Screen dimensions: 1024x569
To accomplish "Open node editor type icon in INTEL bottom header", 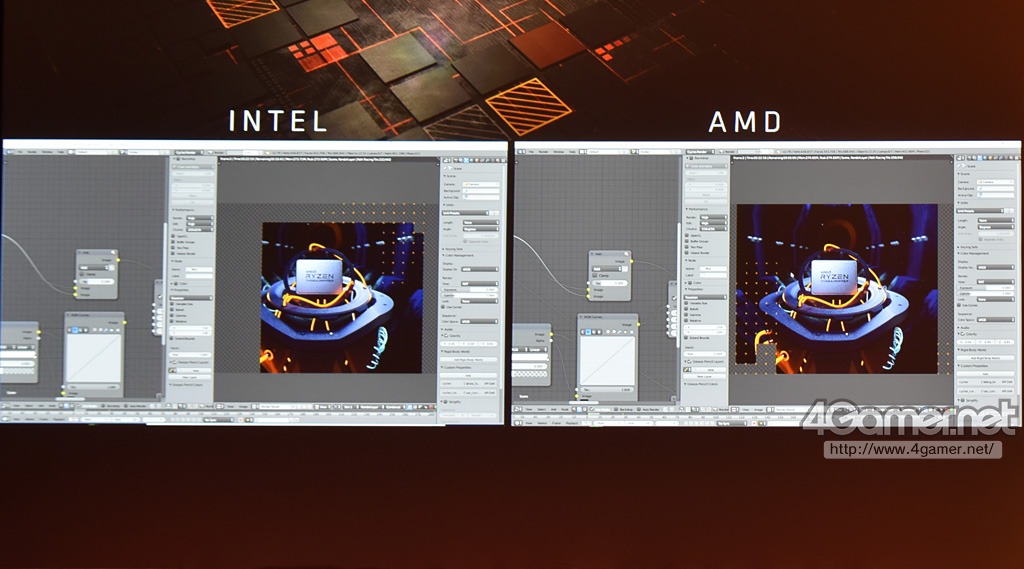I will pyautogui.click(x=5, y=406).
